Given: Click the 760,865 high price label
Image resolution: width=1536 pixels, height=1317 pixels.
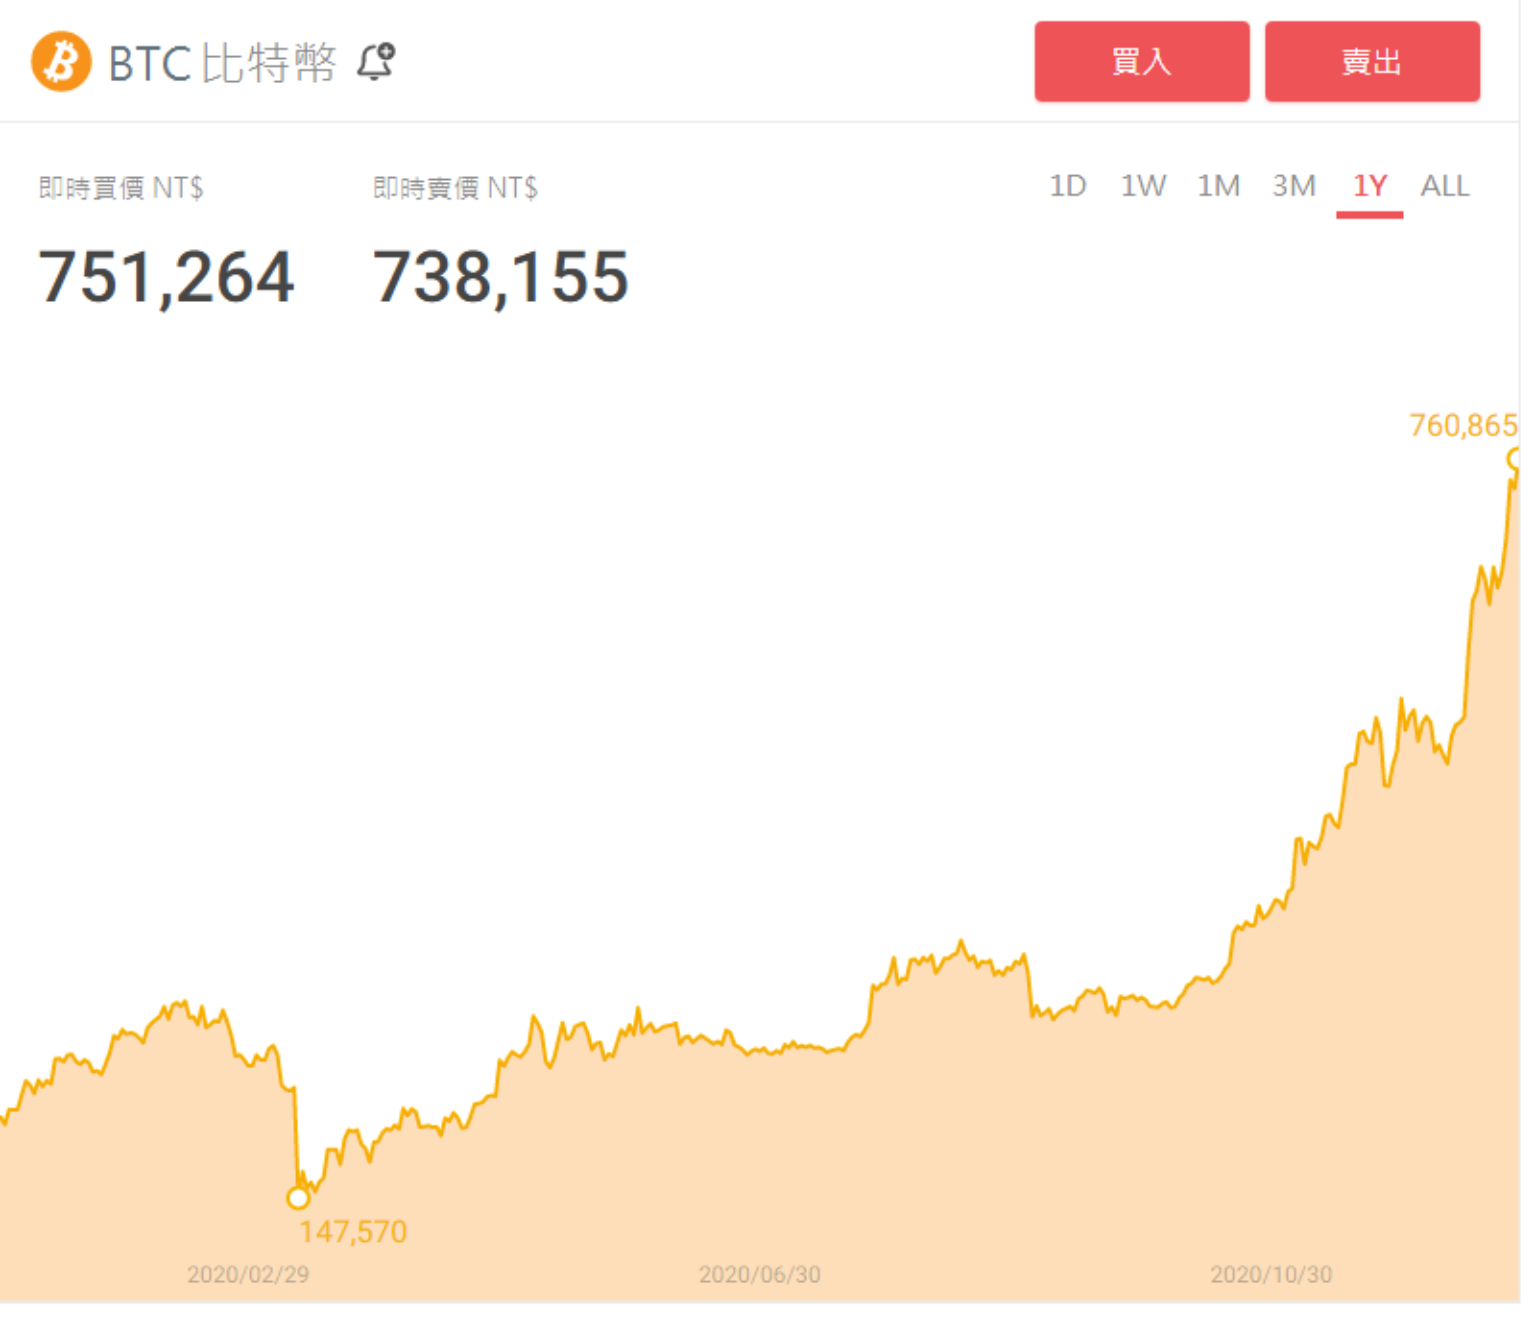Looking at the screenshot, I should (x=1463, y=426).
